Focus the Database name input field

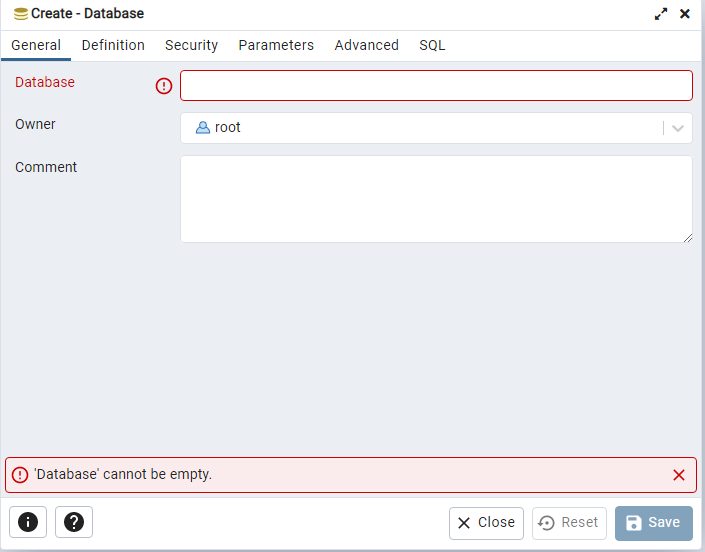coord(436,85)
